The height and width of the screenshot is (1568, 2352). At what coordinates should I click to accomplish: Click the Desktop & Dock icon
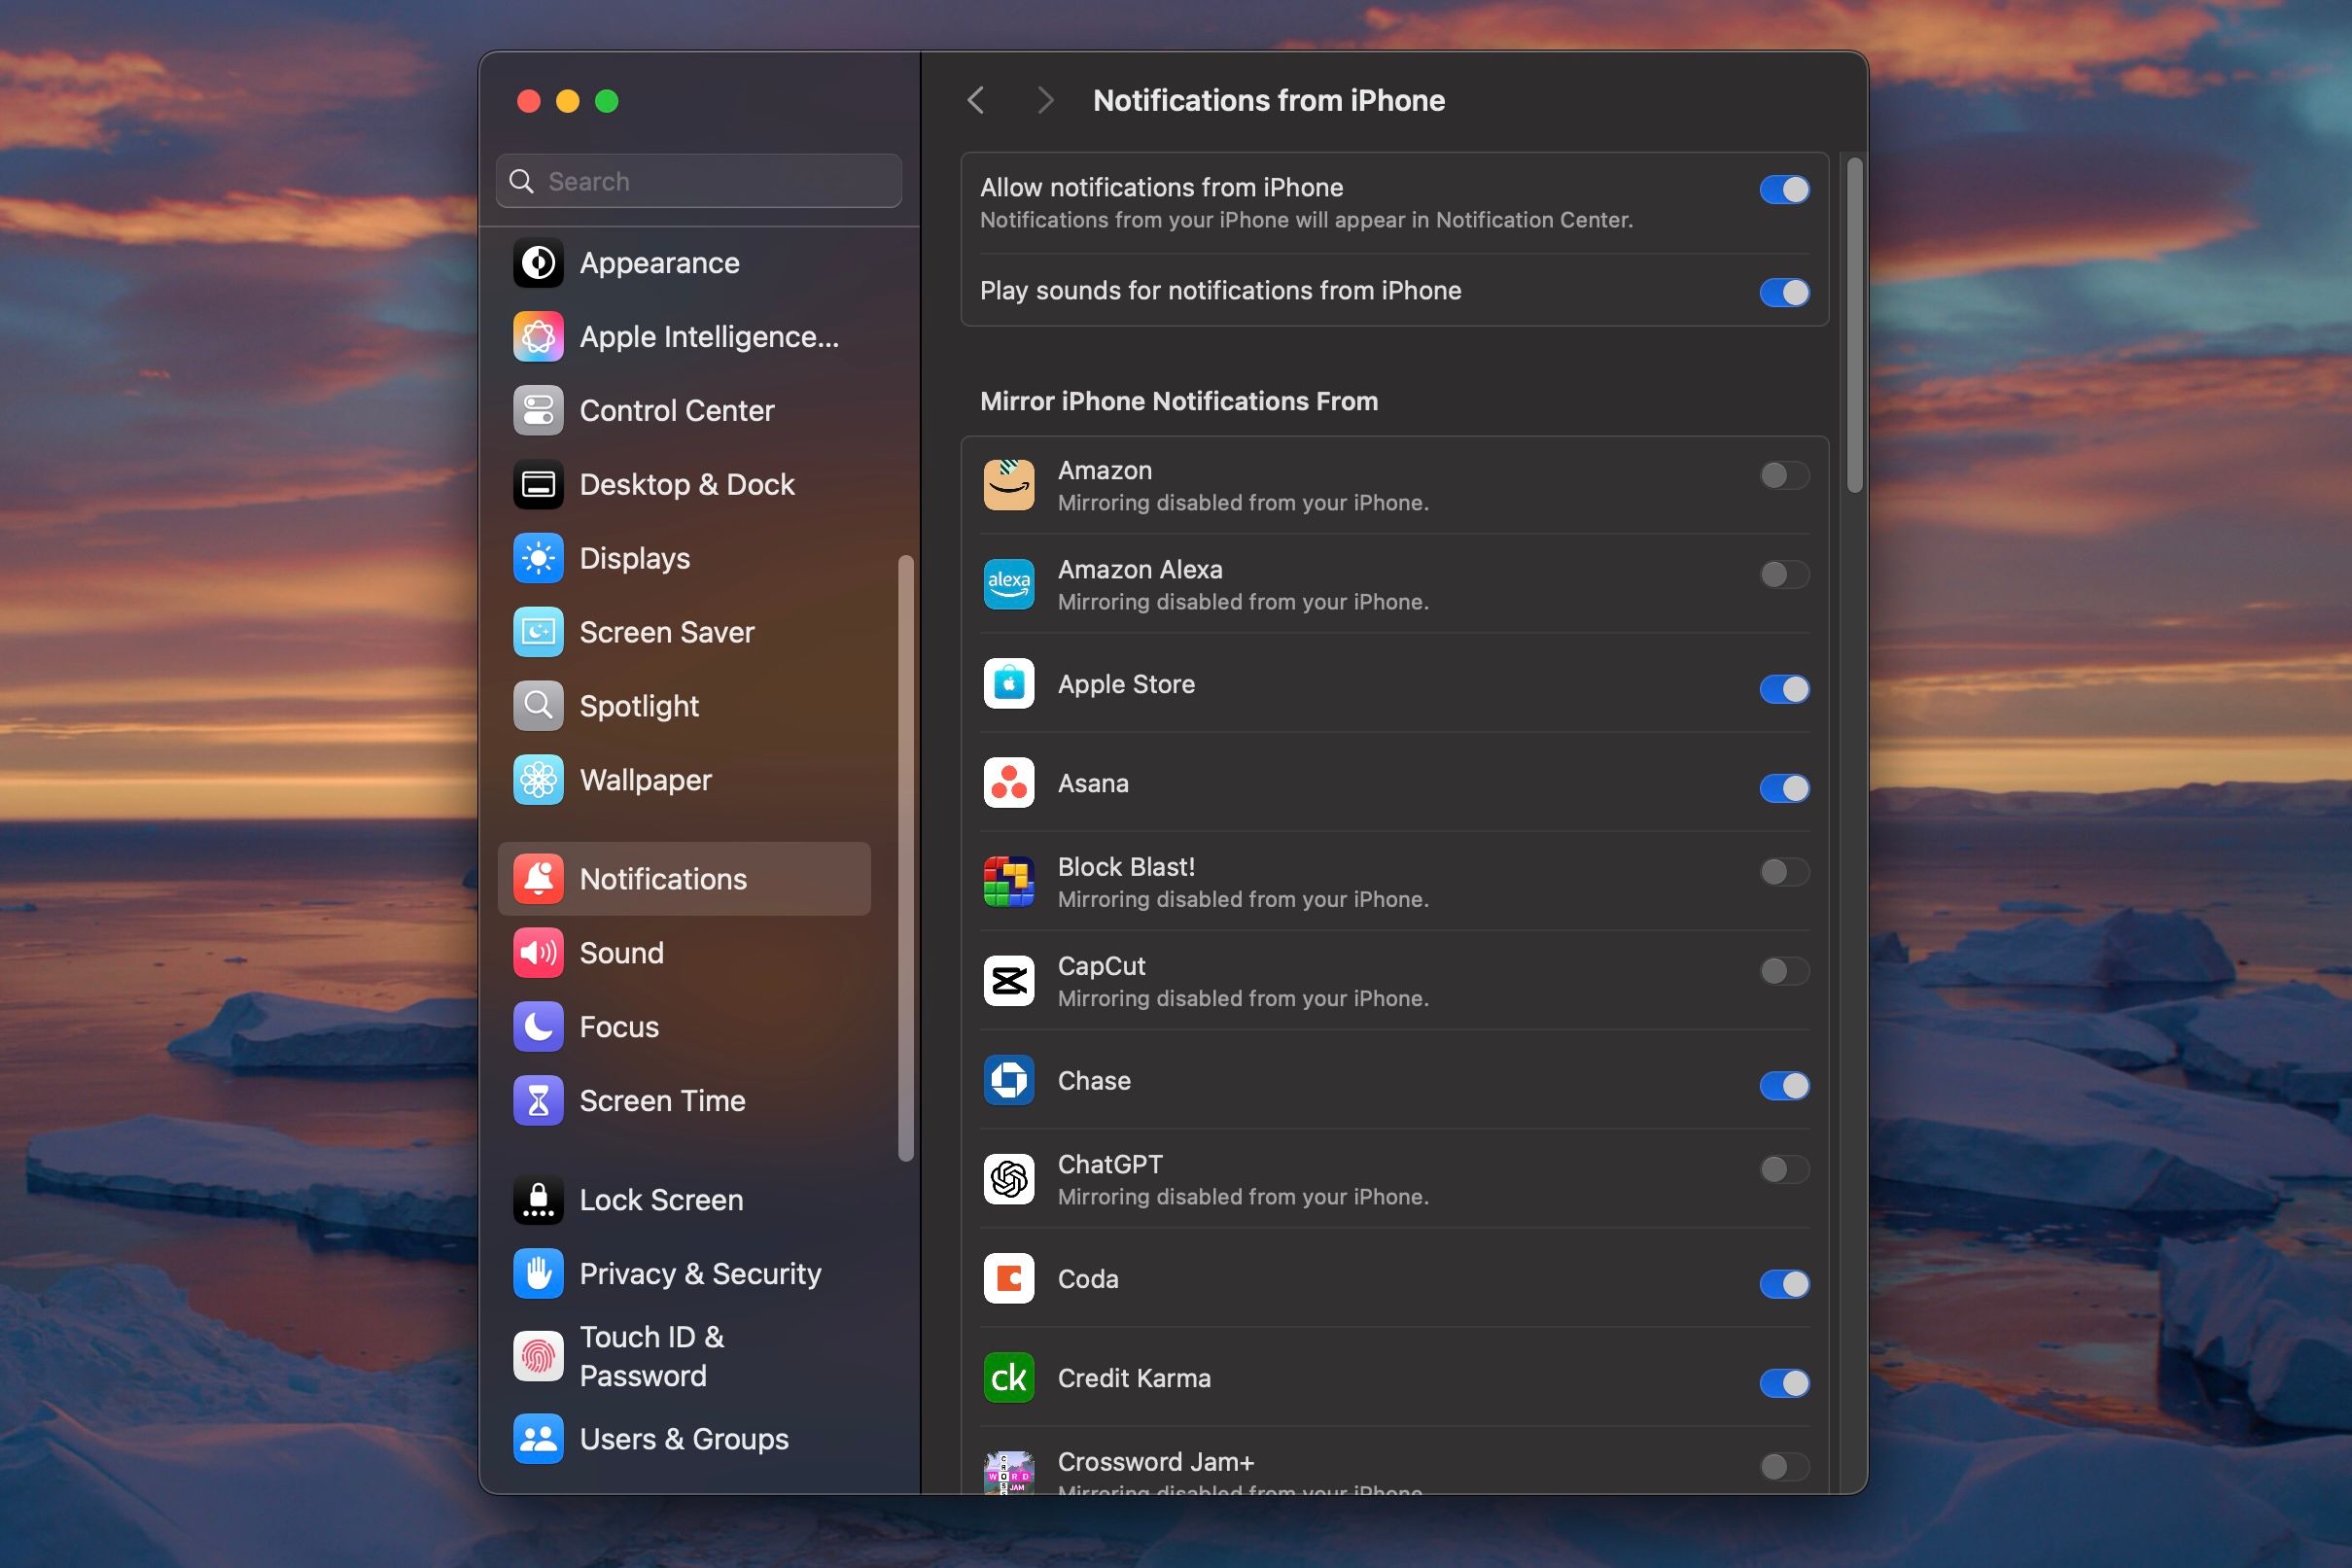538,485
